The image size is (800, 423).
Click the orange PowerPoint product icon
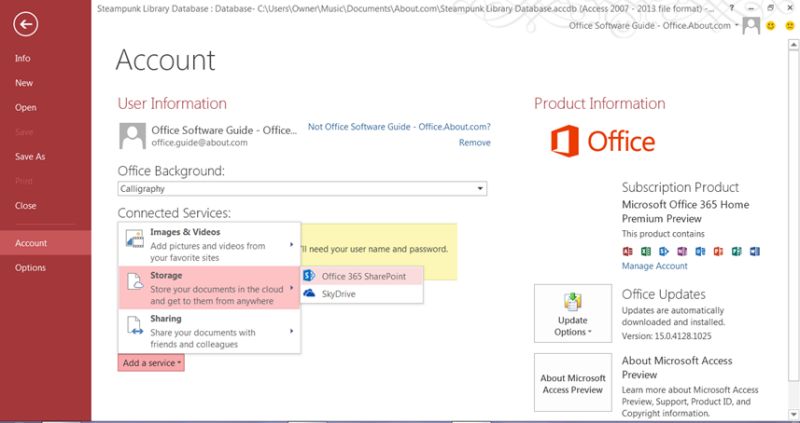click(x=718, y=251)
